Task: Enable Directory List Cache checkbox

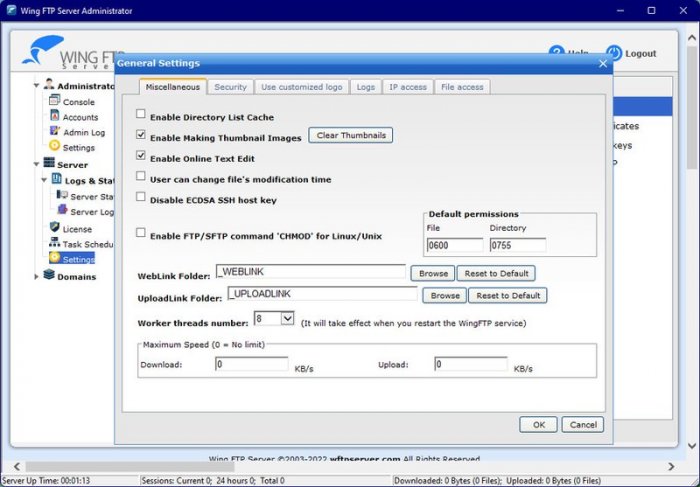Action: 141,116
